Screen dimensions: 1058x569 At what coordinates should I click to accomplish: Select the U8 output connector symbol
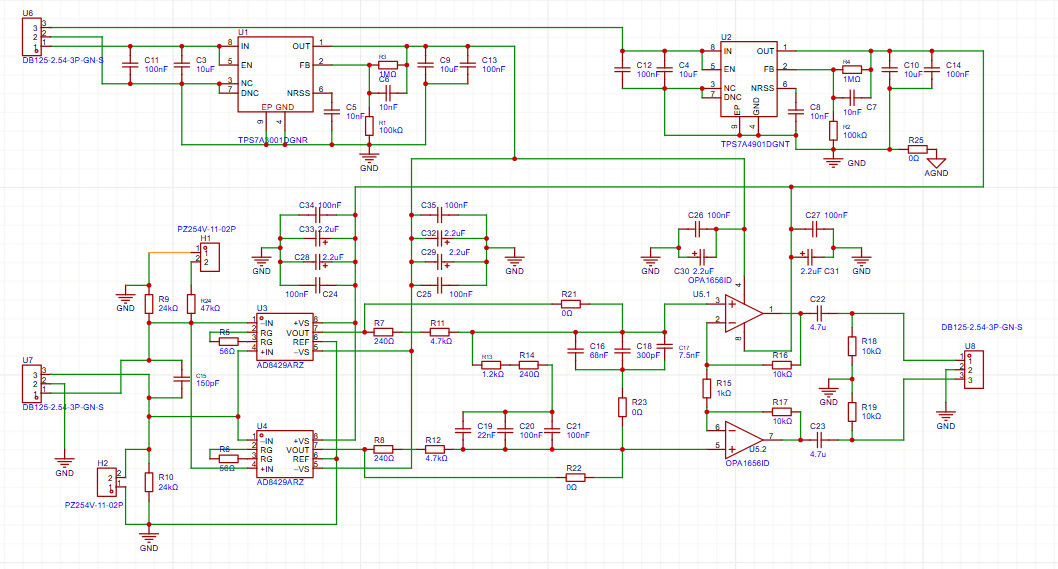[968, 368]
